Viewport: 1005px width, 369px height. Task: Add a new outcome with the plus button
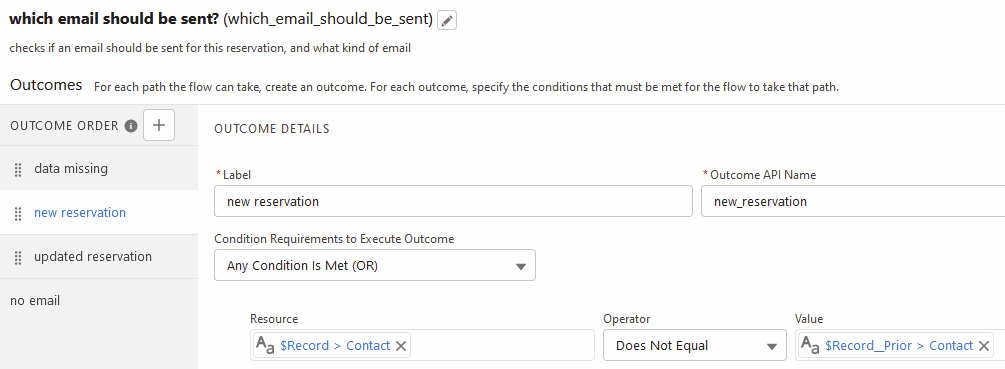[x=159, y=125]
